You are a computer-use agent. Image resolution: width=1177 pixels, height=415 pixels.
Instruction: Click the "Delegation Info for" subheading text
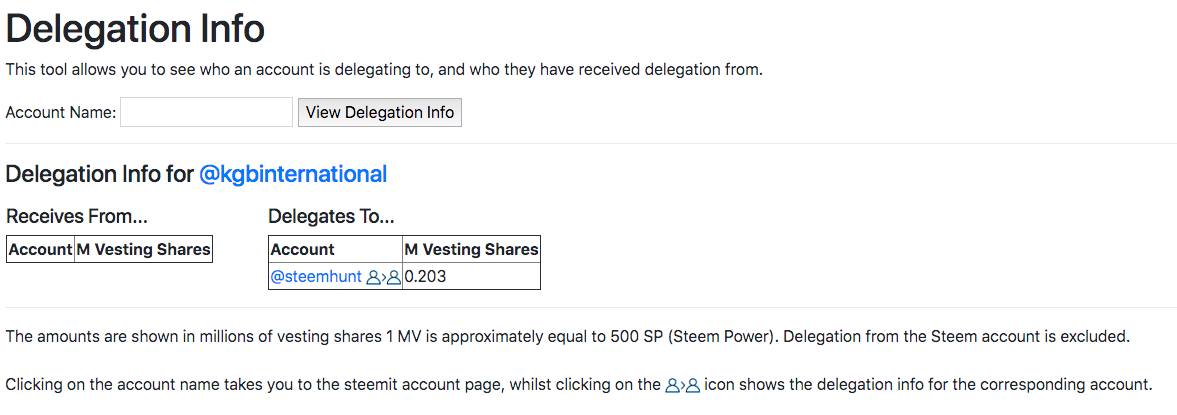(x=100, y=174)
